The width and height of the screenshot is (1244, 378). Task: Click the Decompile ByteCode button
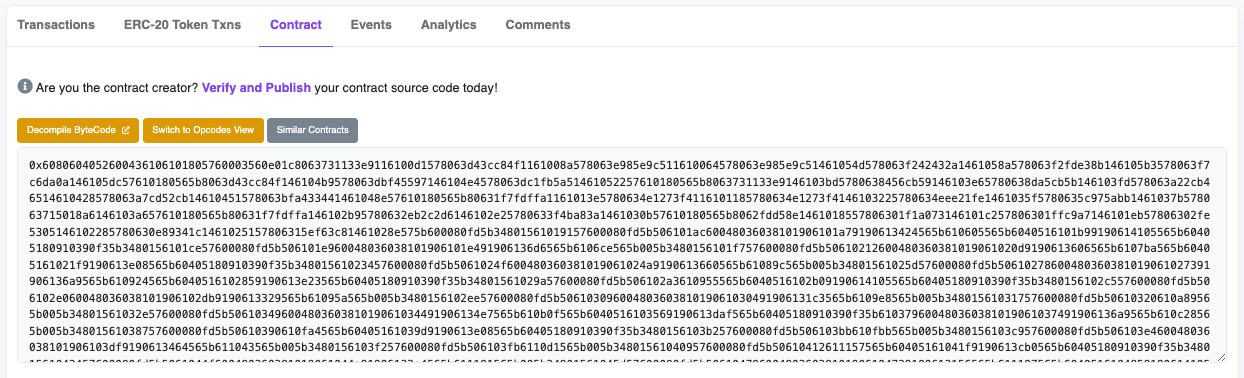pyautogui.click(x=78, y=130)
